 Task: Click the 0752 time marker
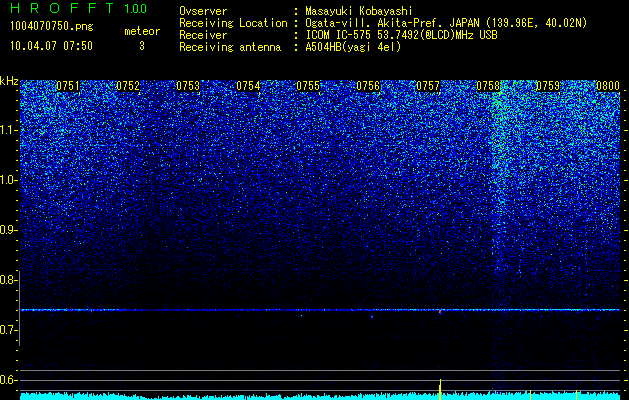[x=128, y=86]
